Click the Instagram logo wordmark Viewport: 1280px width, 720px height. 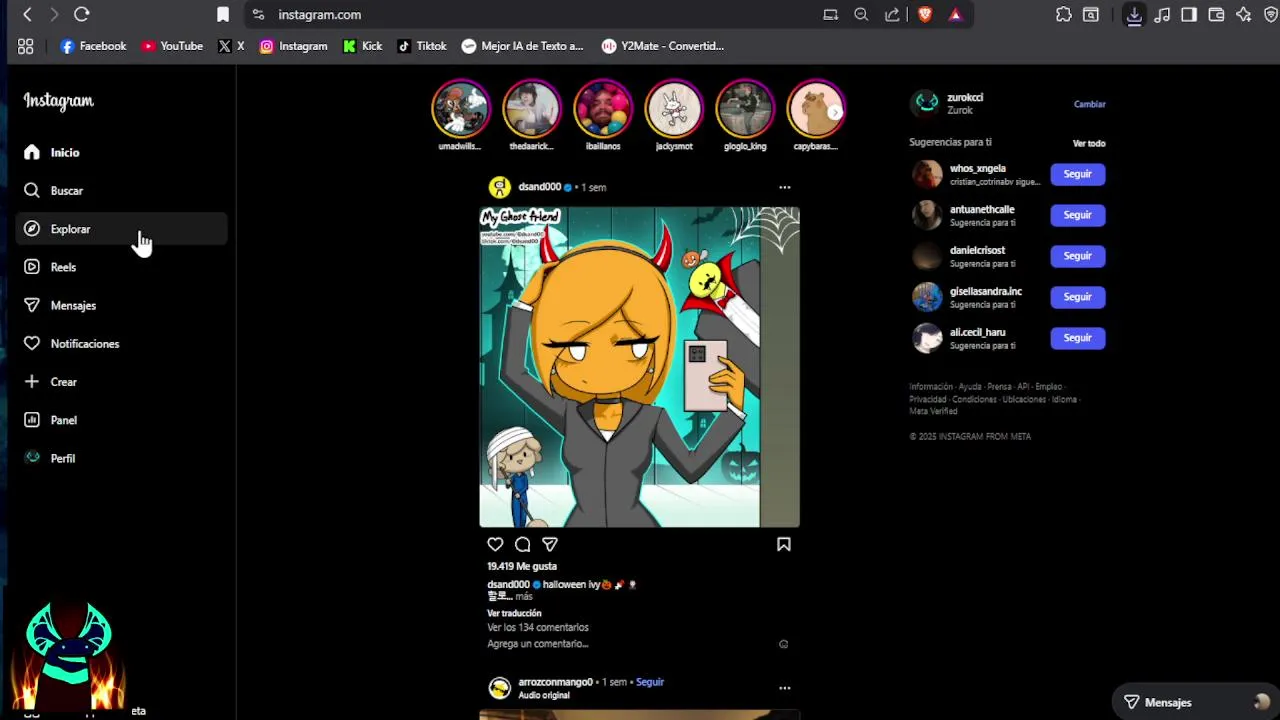58,101
